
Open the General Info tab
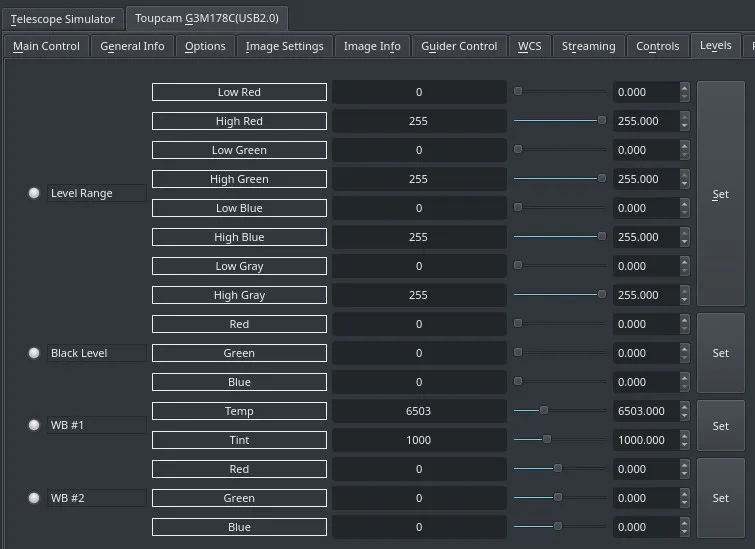tap(132, 46)
